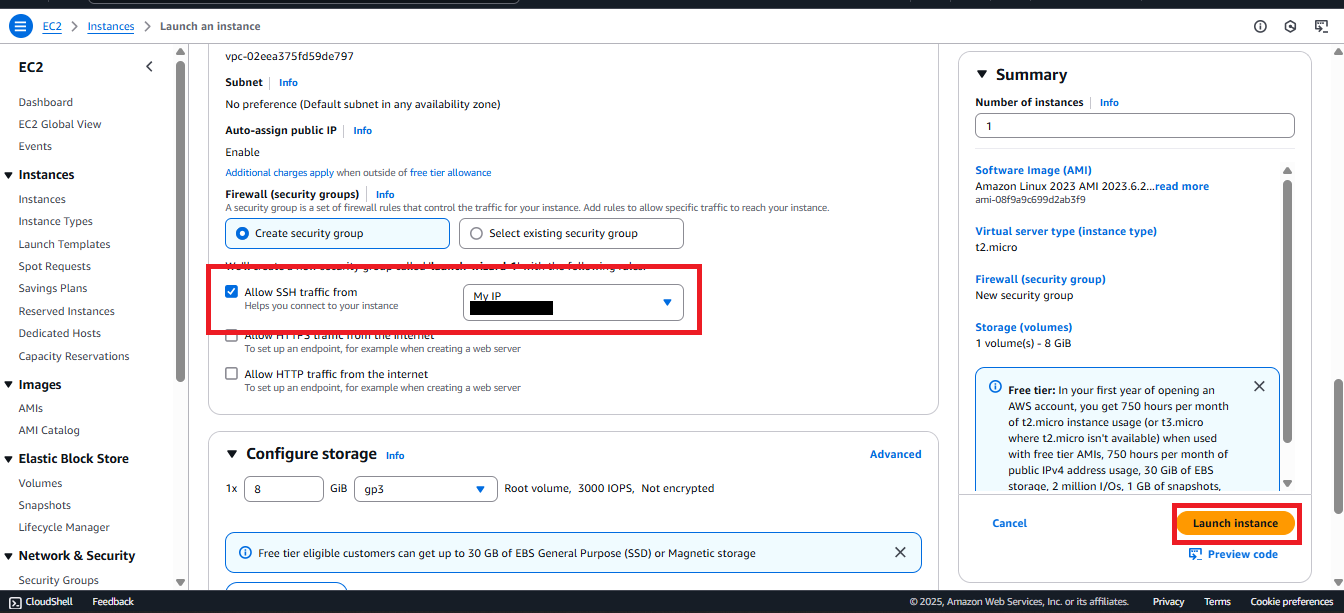The width and height of the screenshot is (1344, 613).
Task: Click Info link next to Firewall security groups
Action: coord(385,195)
